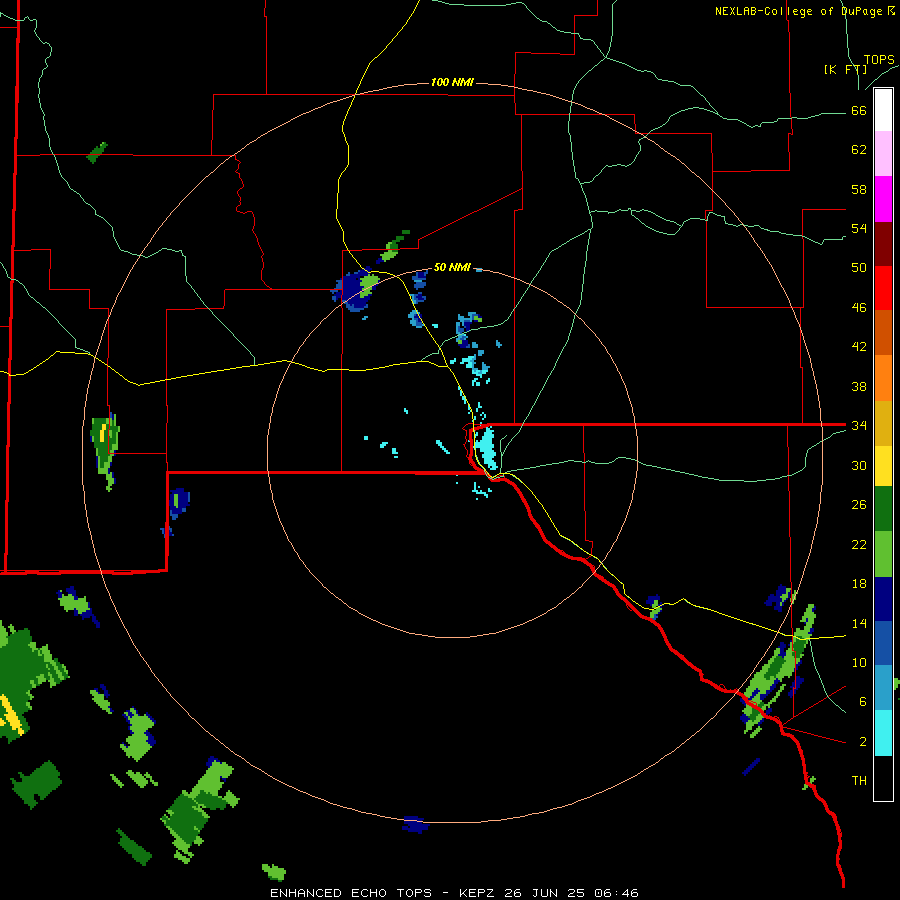Click the 2 legend value
Image resolution: width=900 pixels, height=900 pixels.
coord(863,741)
